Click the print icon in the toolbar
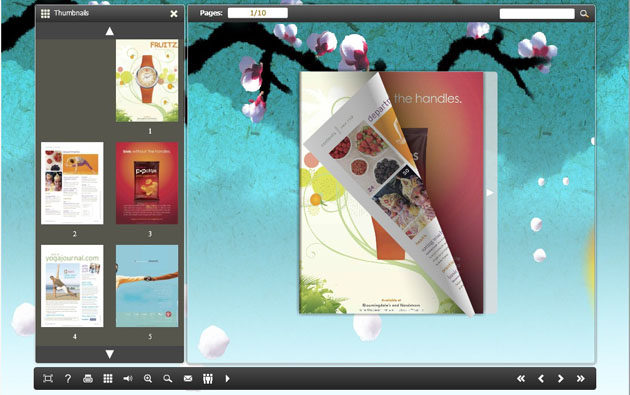Screen dimensions: 630x395 coord(88,379)
